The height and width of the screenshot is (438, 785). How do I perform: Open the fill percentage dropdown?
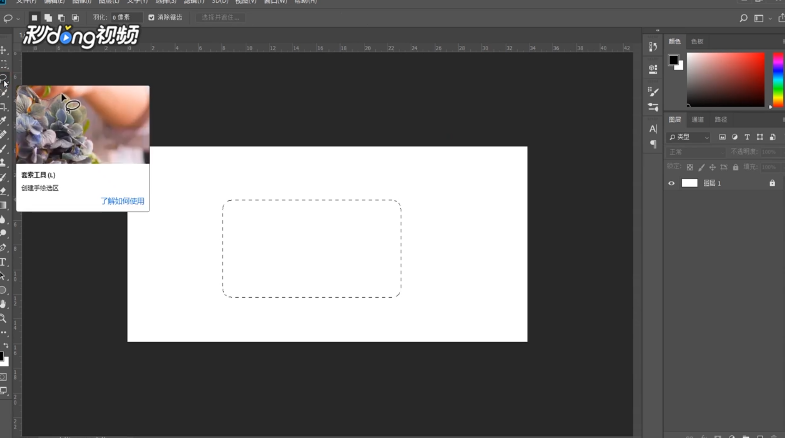[x=771, y=167]
